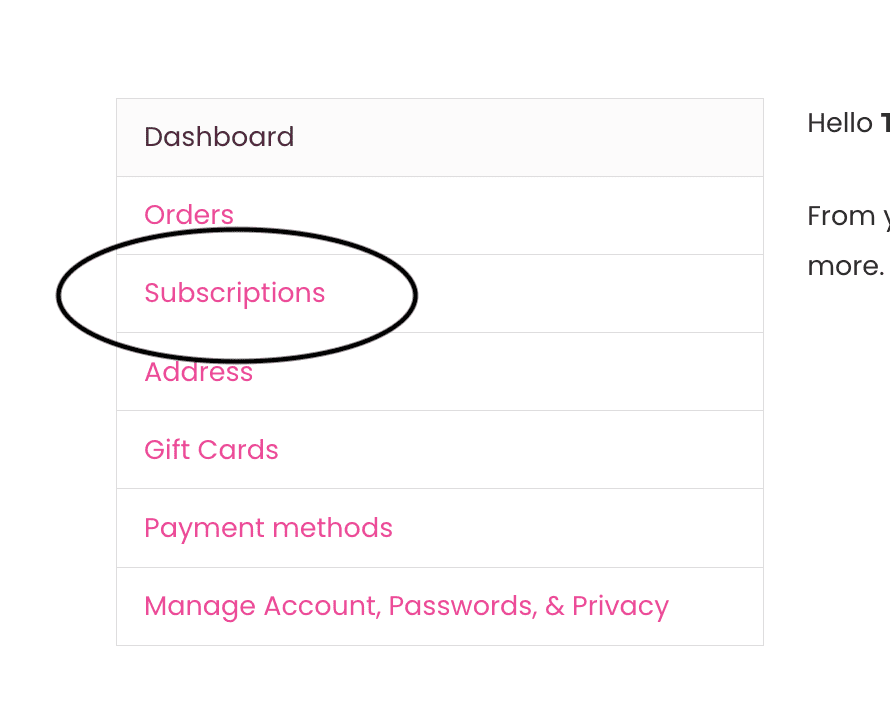The image size is (890, 720).
Task: Click the "Hello" greeting text
Action: (840, 123)
